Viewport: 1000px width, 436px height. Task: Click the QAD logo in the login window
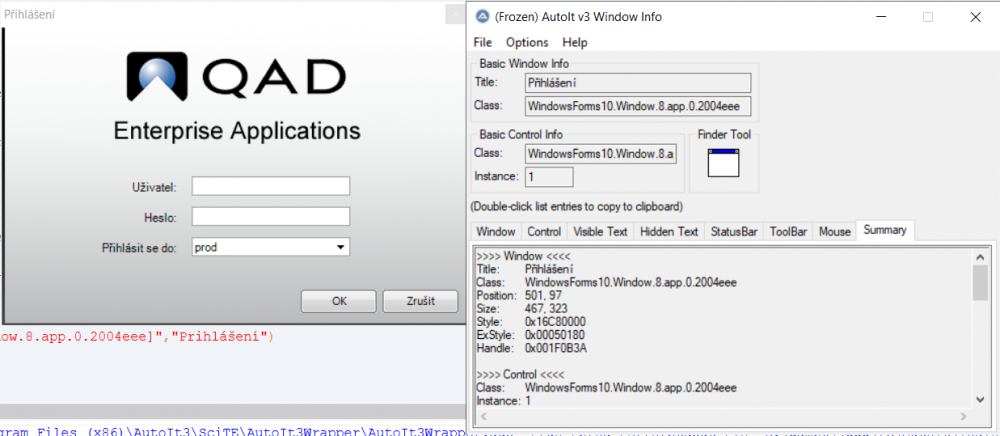[236, 76]
